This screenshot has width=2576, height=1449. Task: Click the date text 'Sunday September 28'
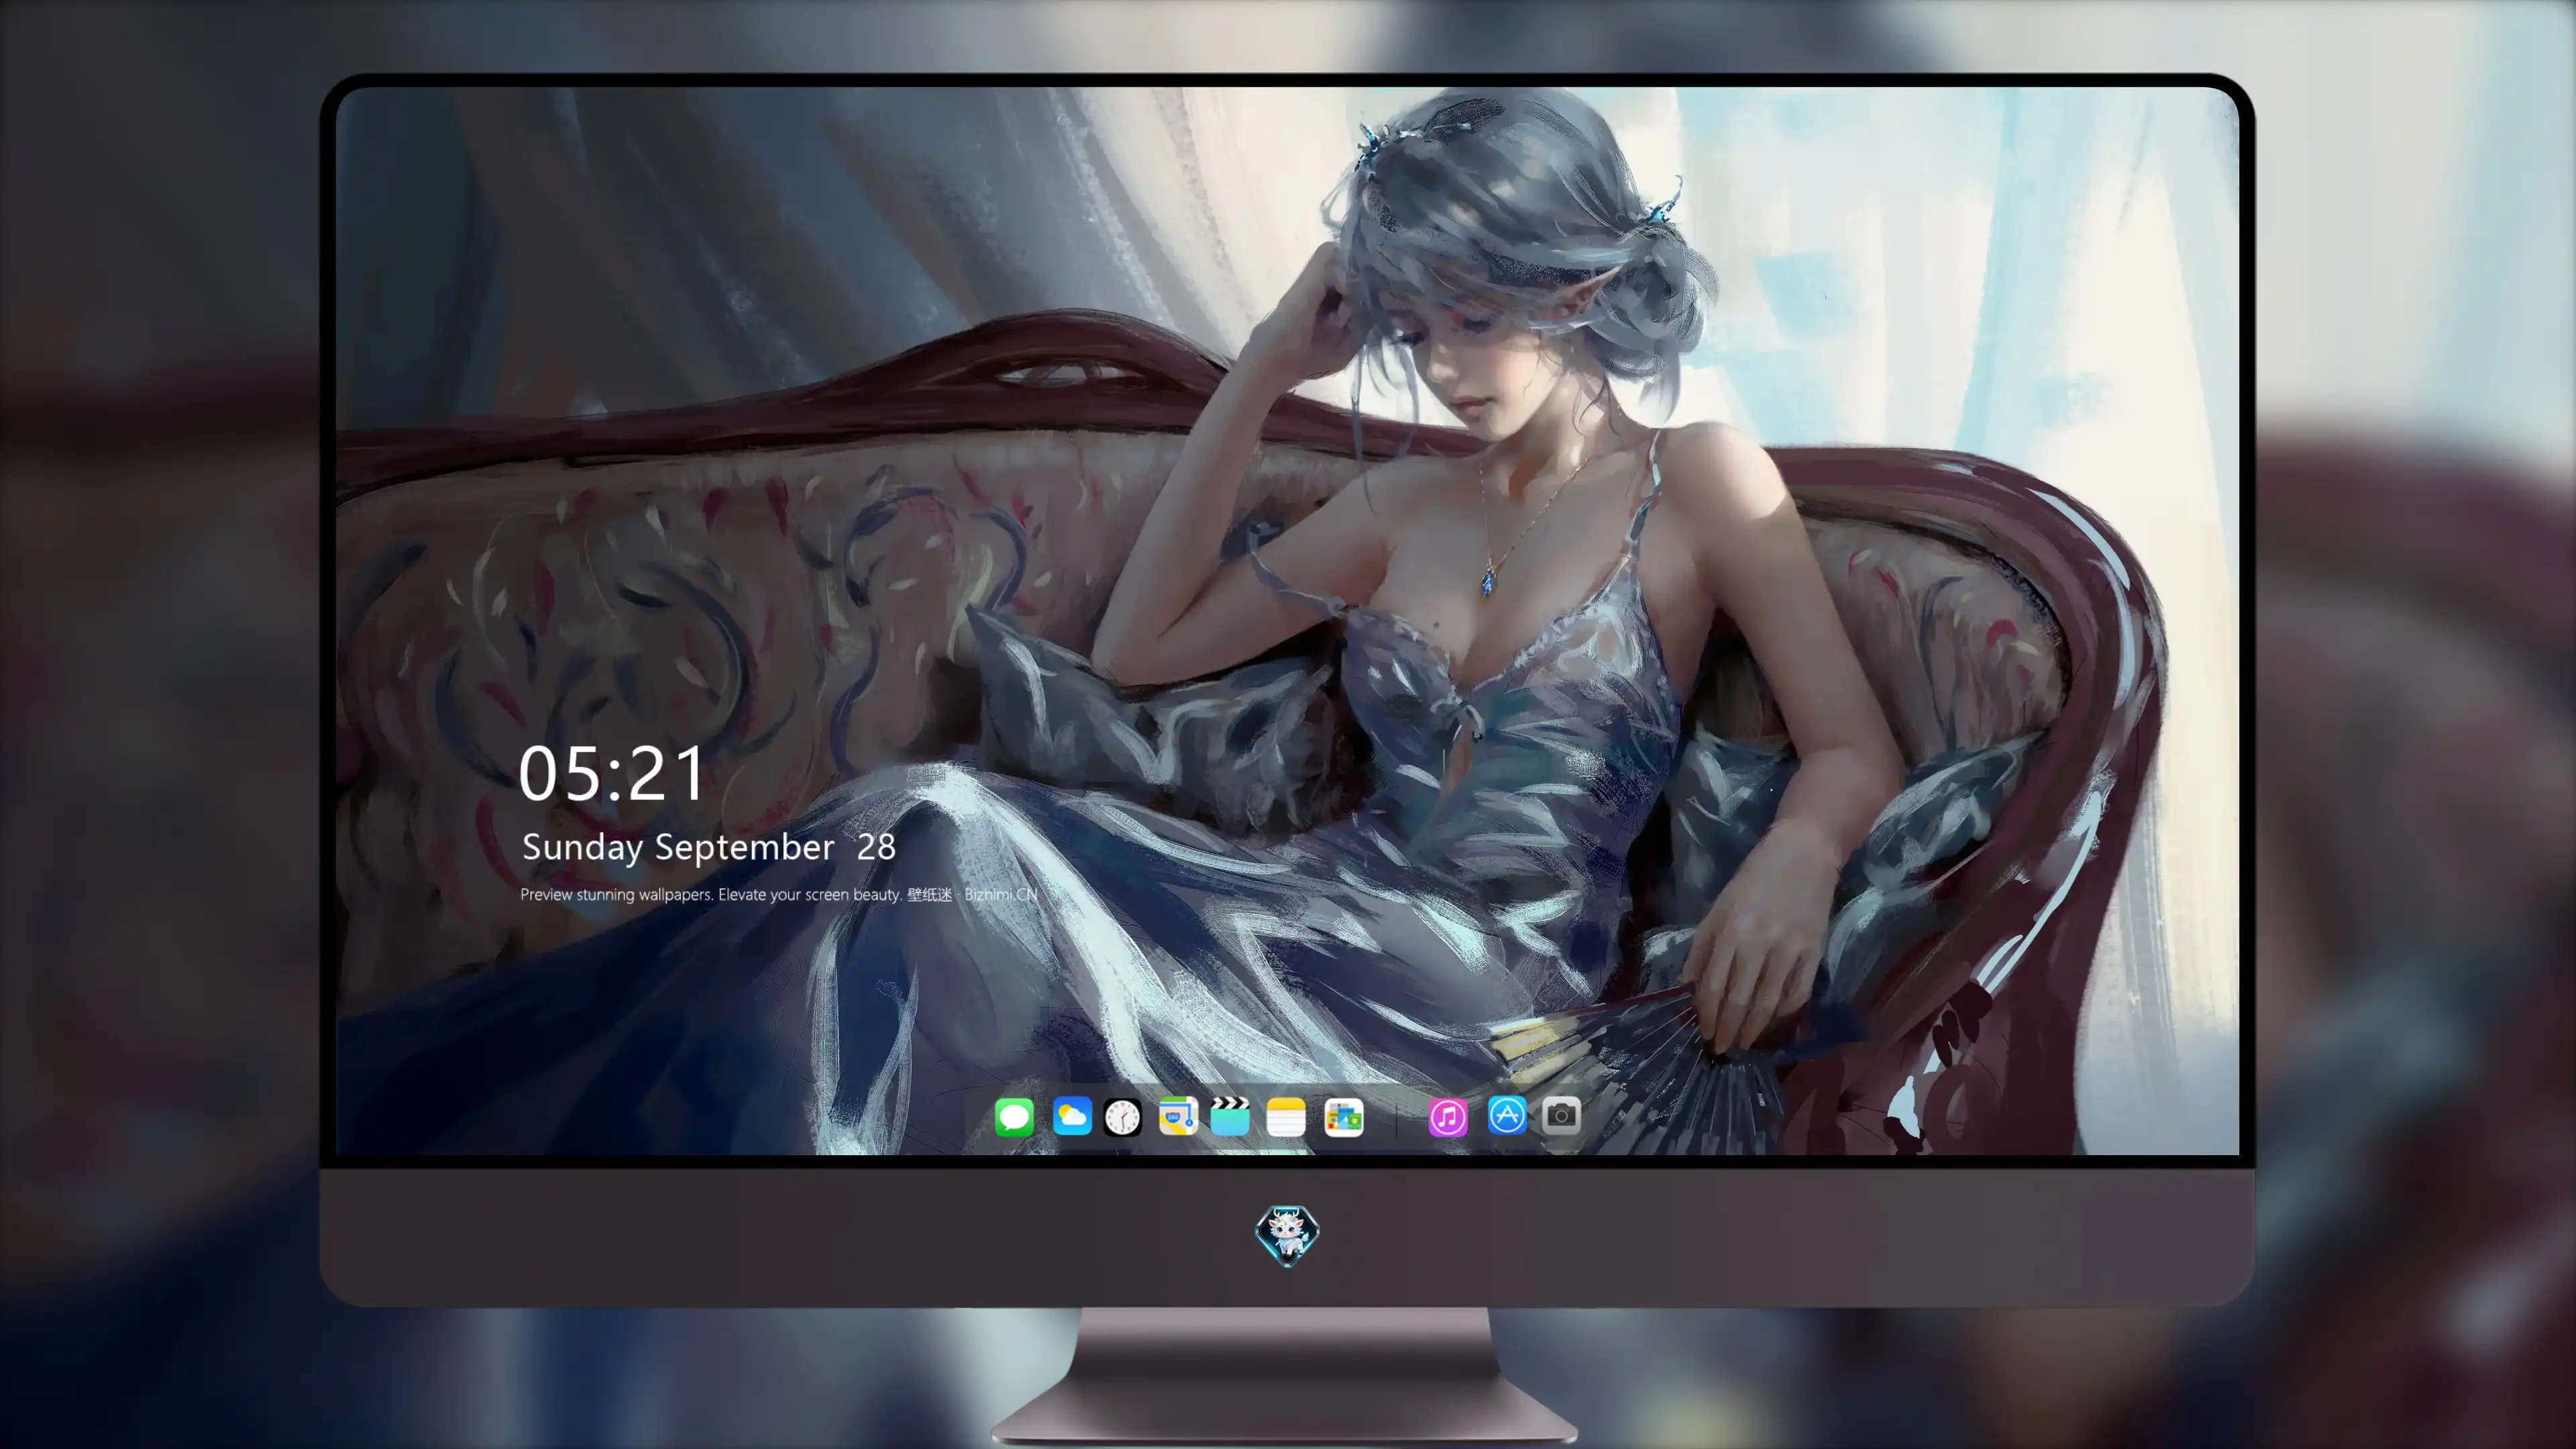[x=709, y=848]
